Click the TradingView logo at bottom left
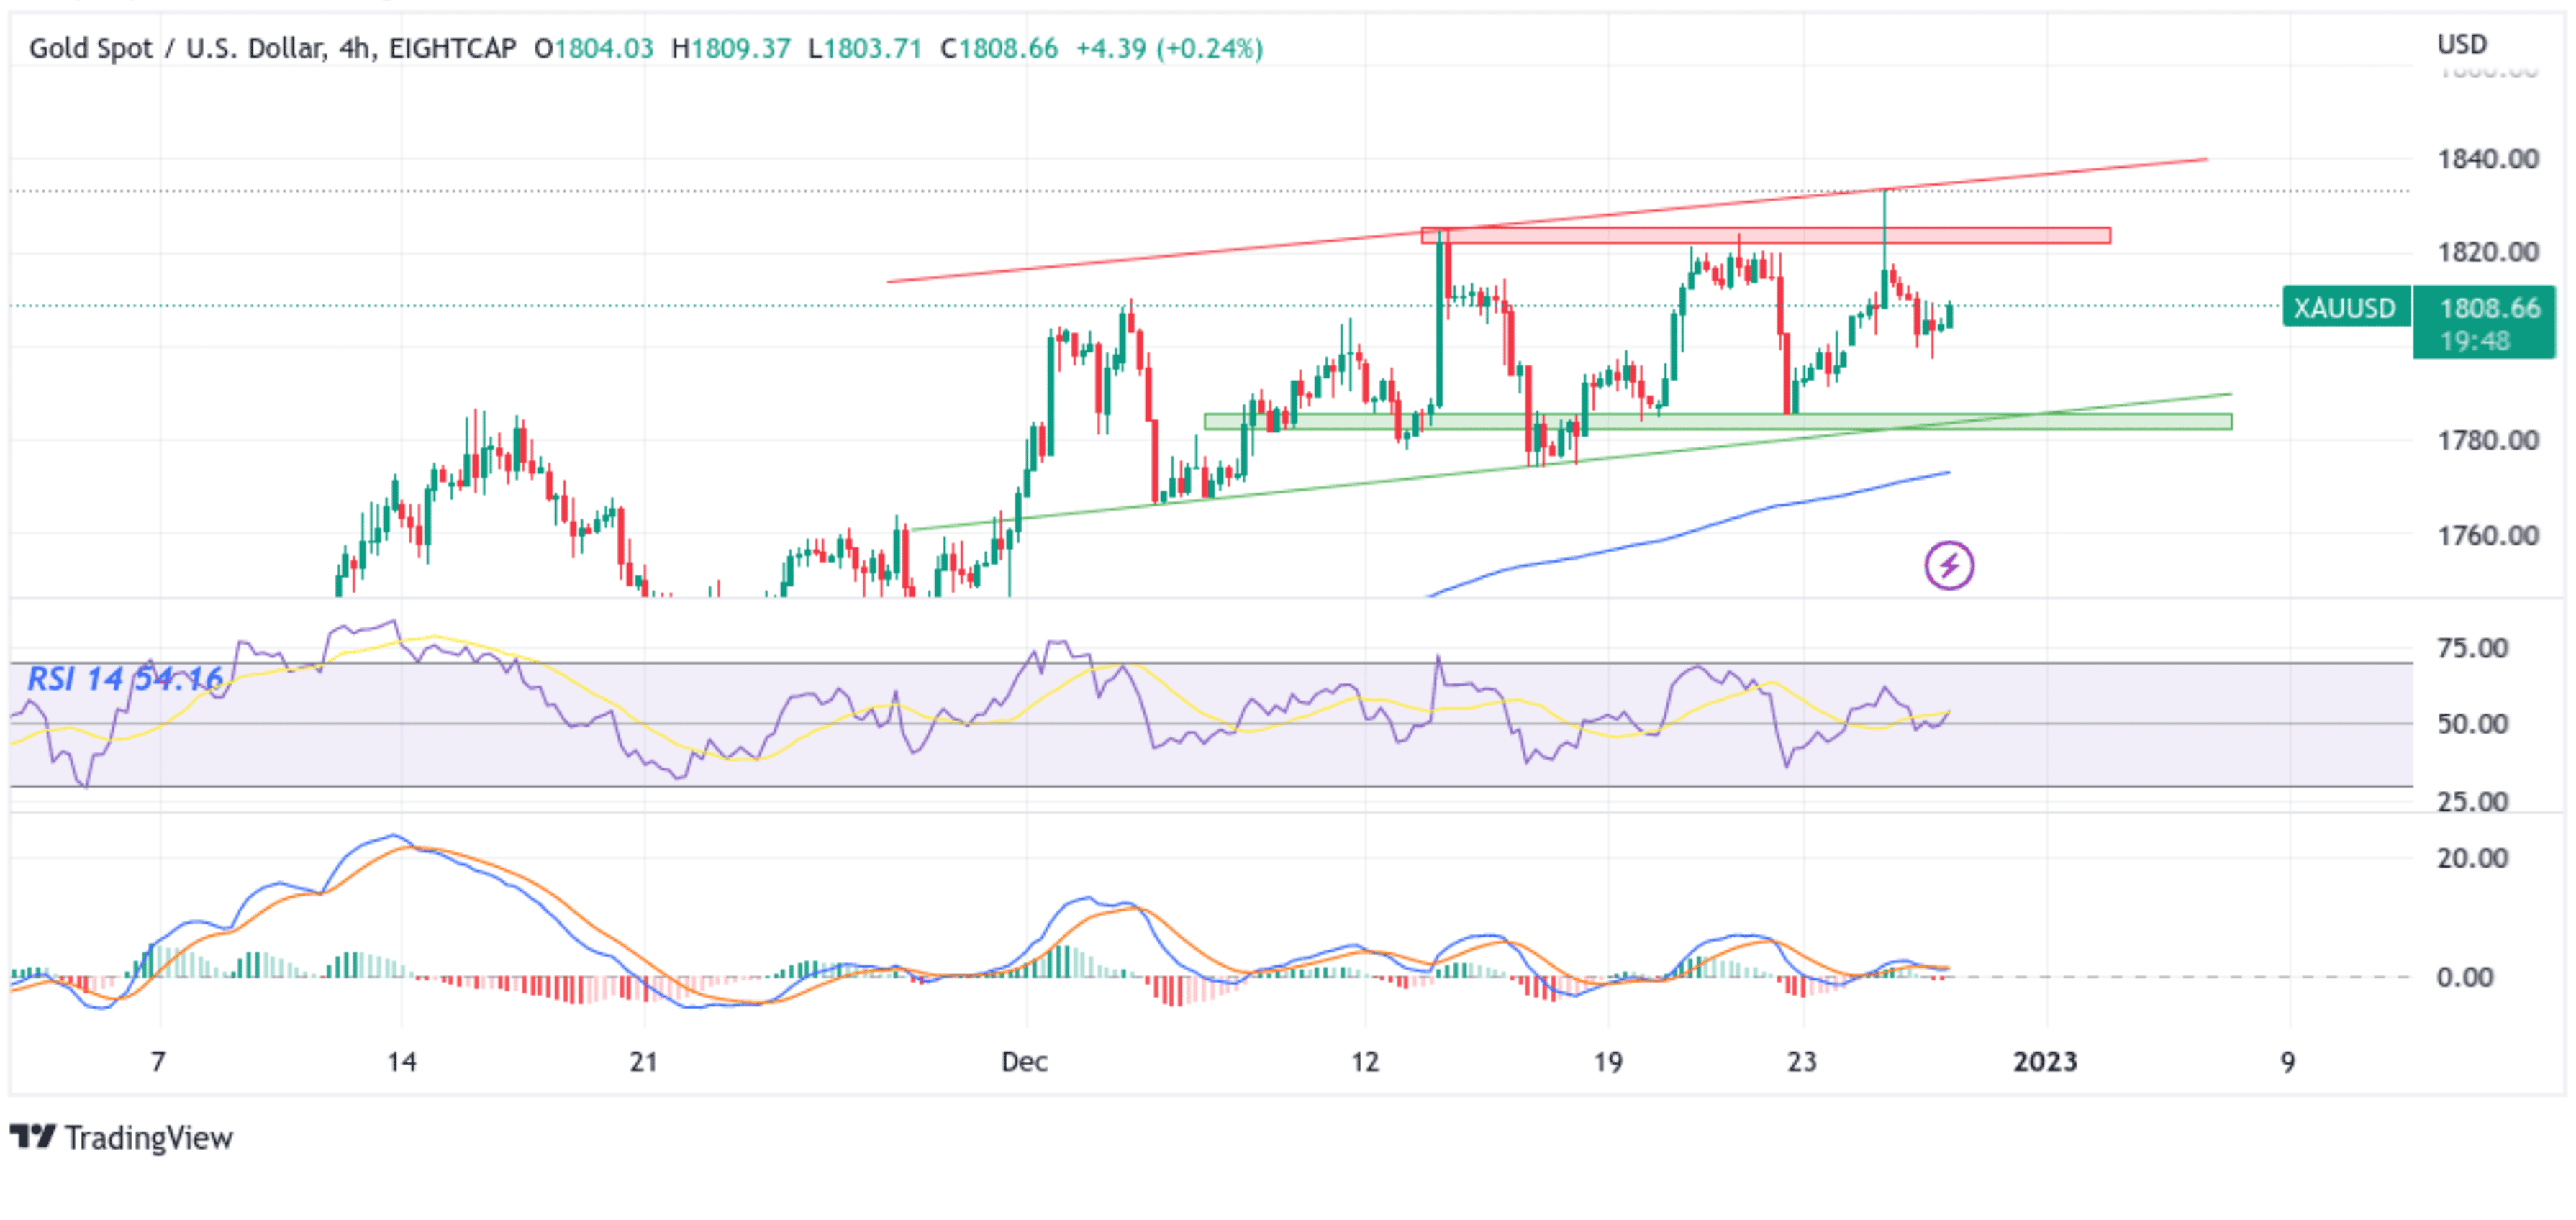 click(121, 1137)
